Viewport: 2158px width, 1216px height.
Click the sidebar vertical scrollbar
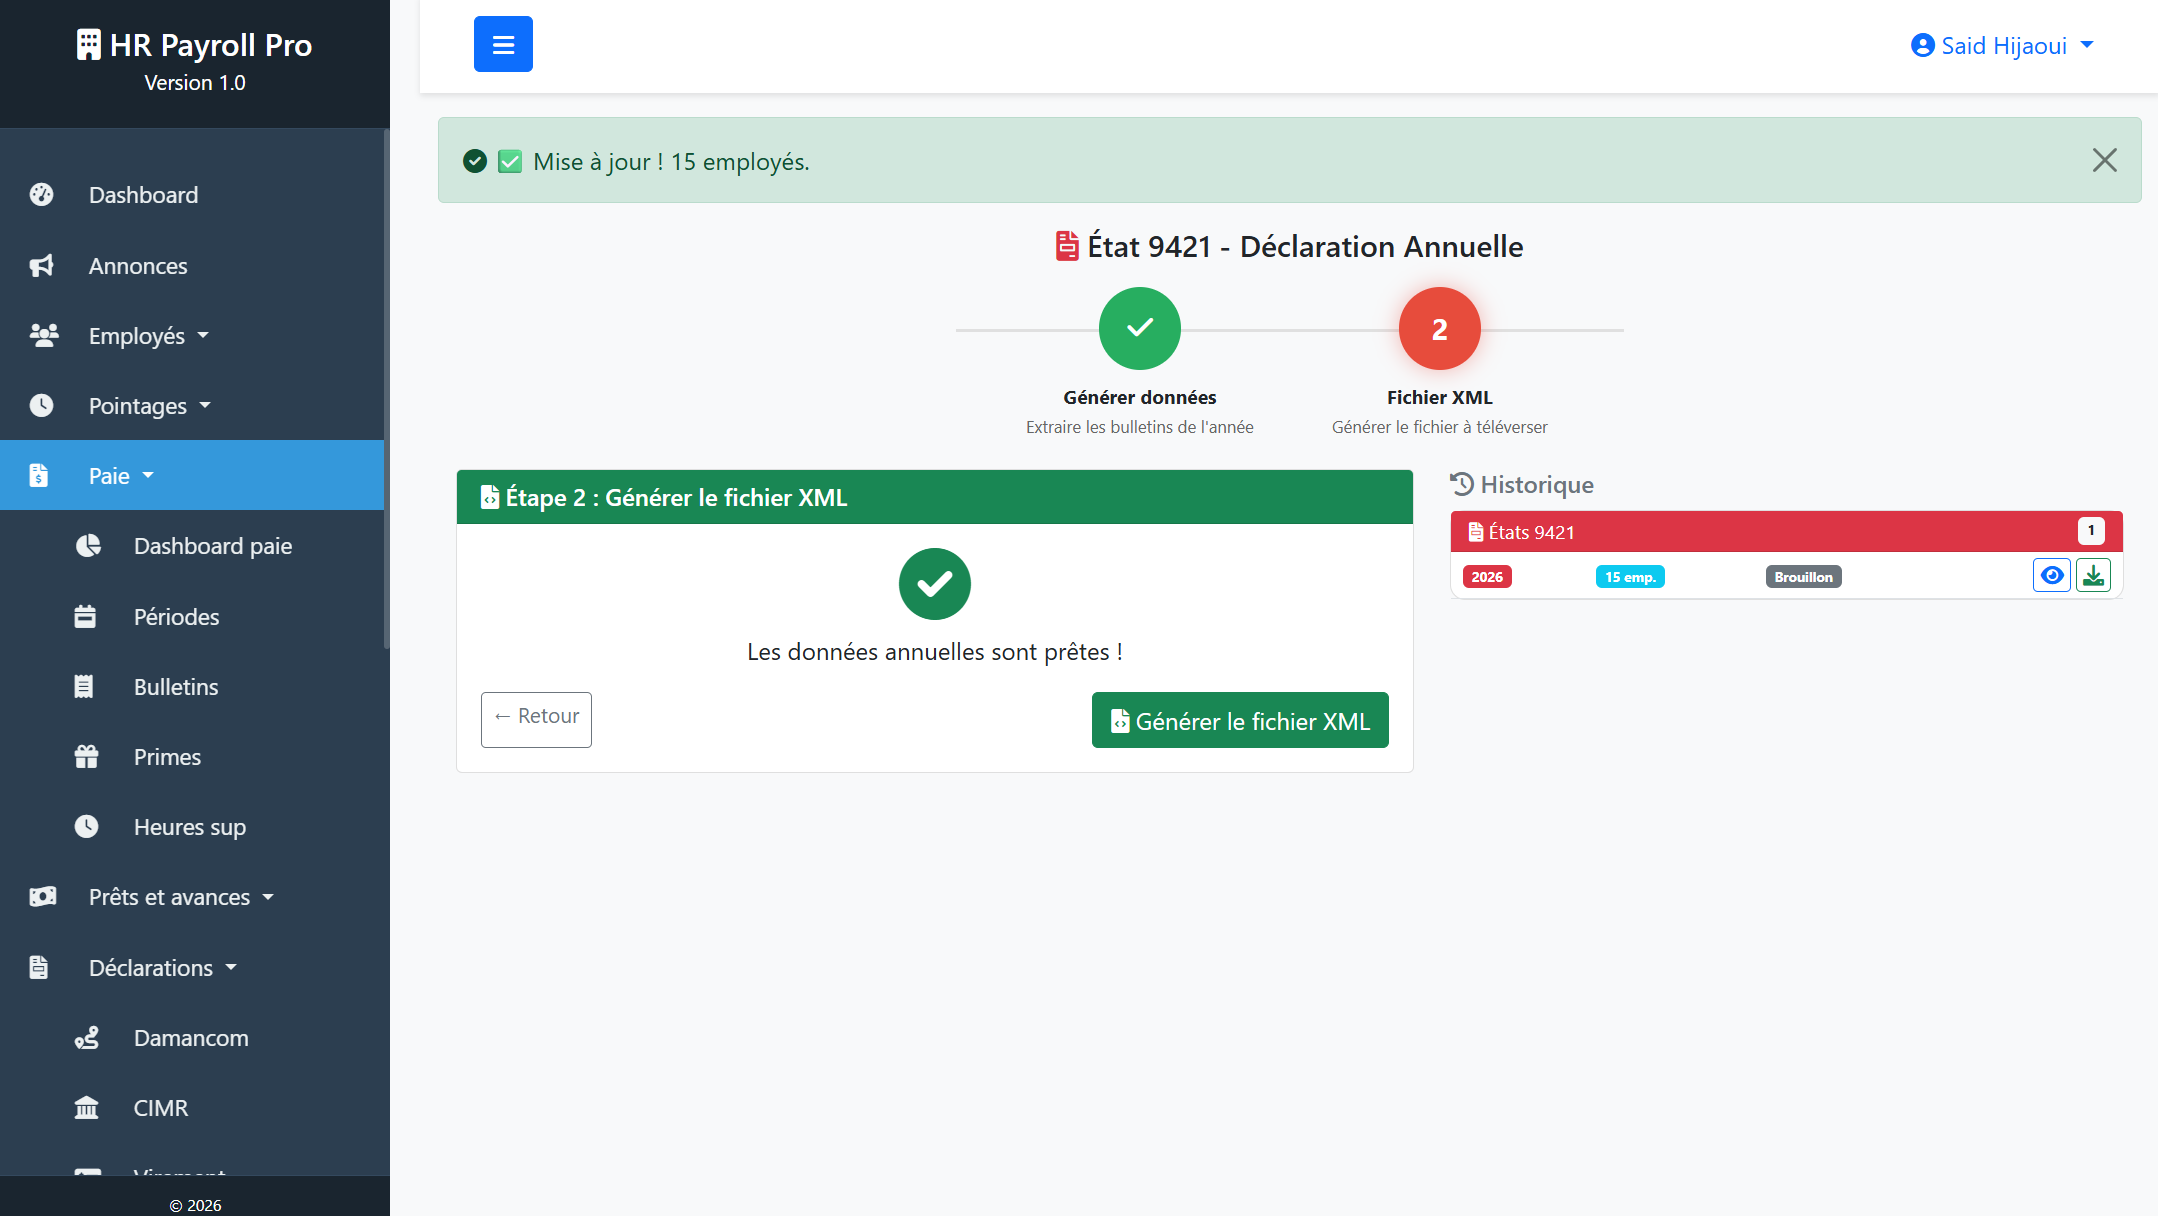click(x=386, y=390)
